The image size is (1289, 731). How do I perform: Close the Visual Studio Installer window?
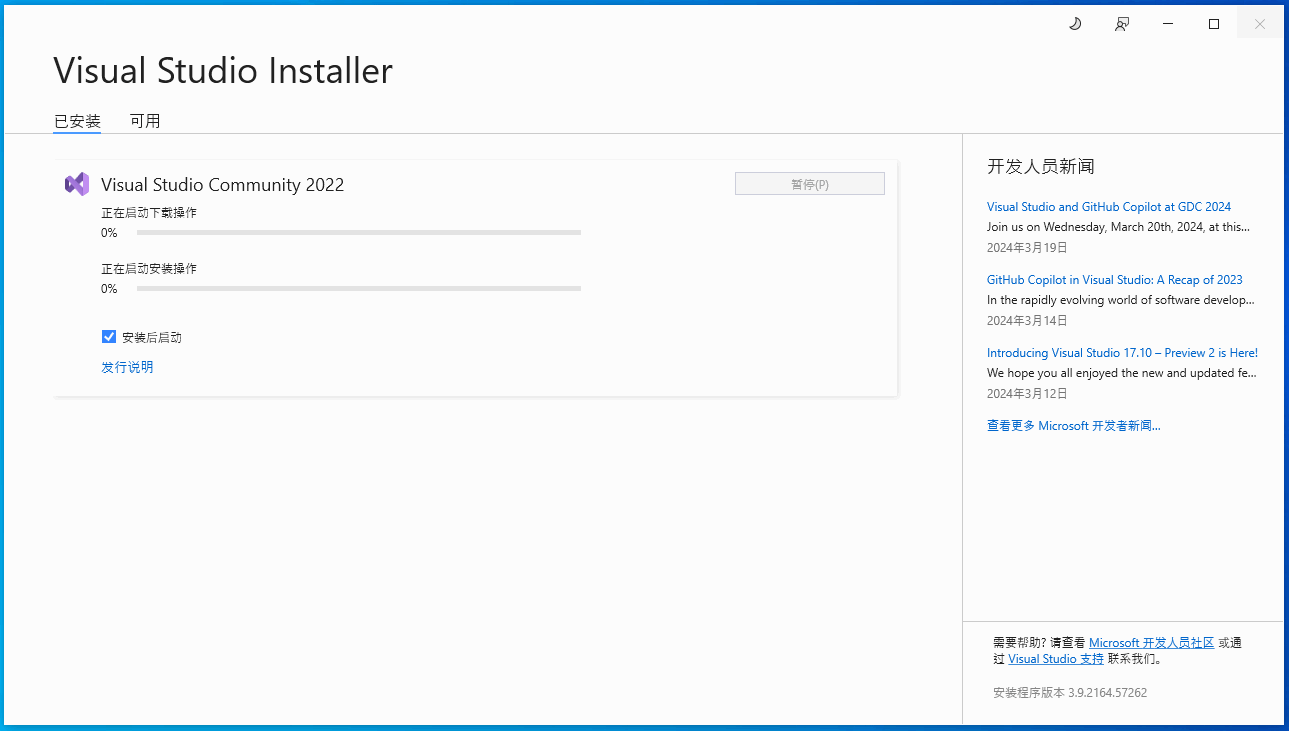coord(1260,24)
